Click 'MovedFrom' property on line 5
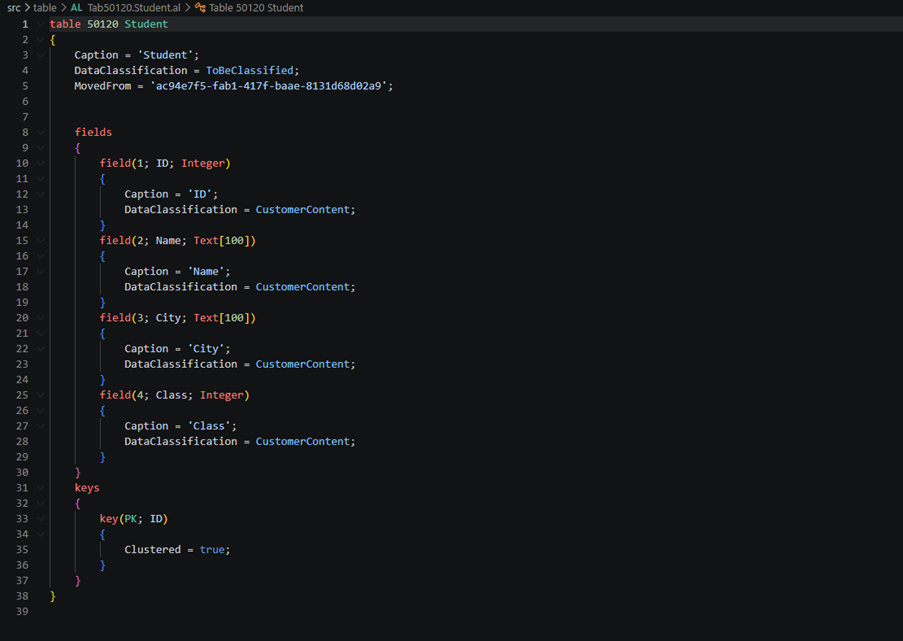The width and height of the screenshot is (903, 641). click(103, 86)
